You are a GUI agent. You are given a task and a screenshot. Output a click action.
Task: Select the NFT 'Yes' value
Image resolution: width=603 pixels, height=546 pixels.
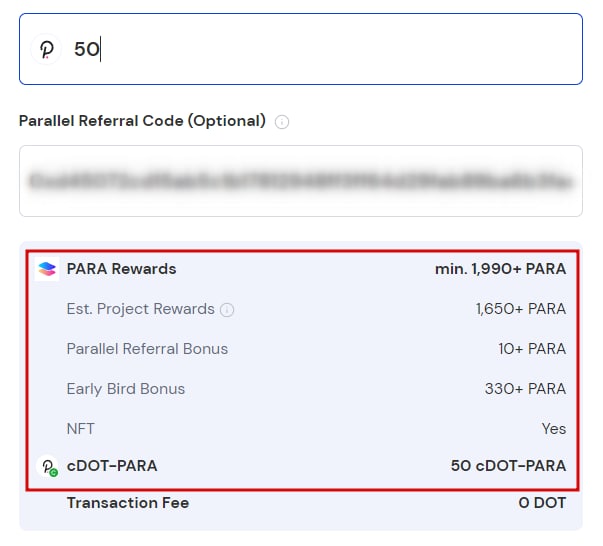pos(554,429)
